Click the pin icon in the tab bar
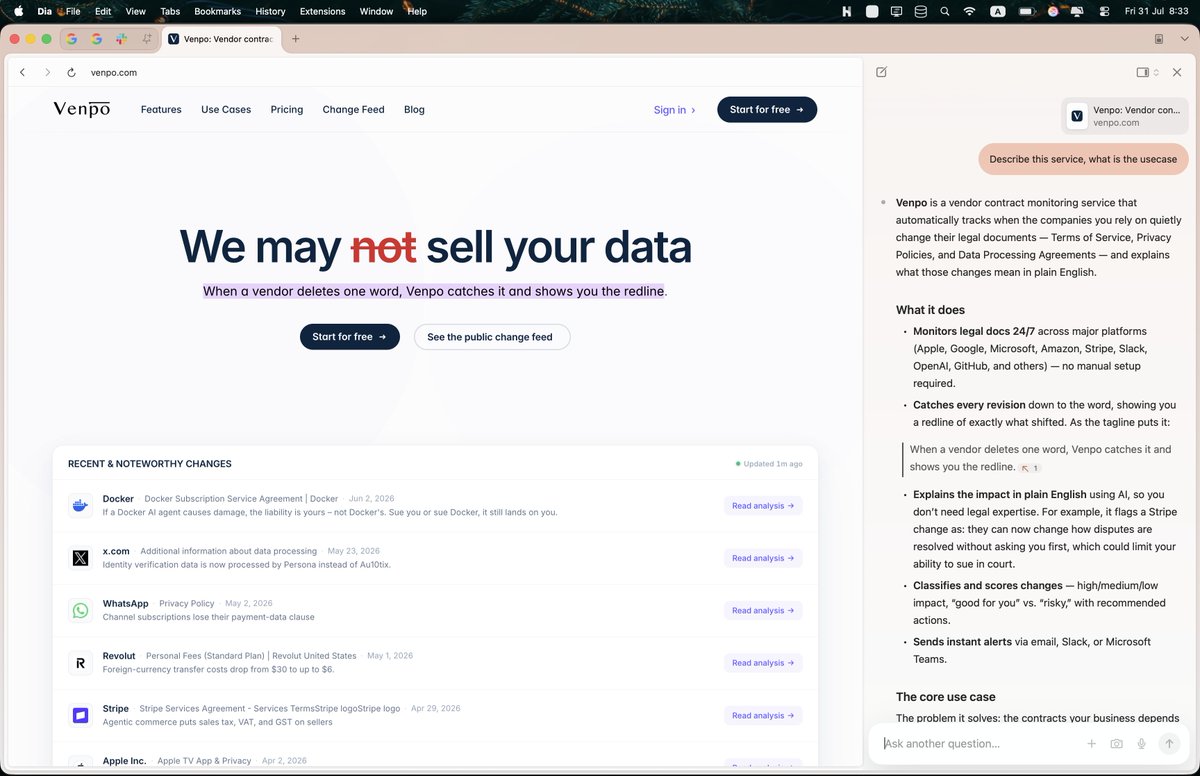 click(147, 39)
